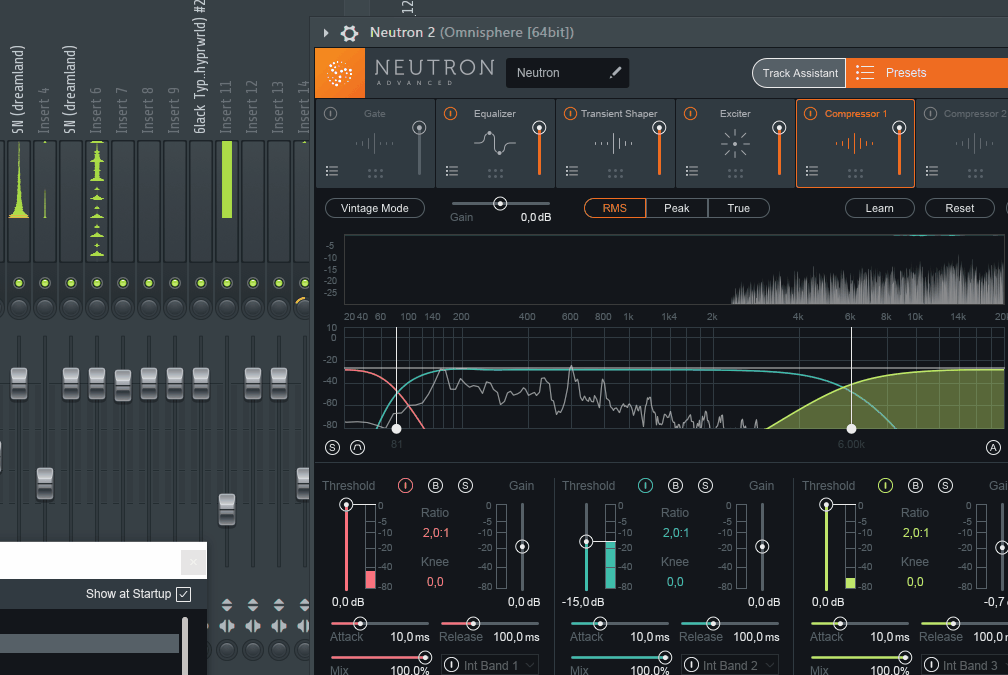The height and width of the screenshot is (675, 1008).
Task: Open Equalizer module preset list icon
Action: 452,171
